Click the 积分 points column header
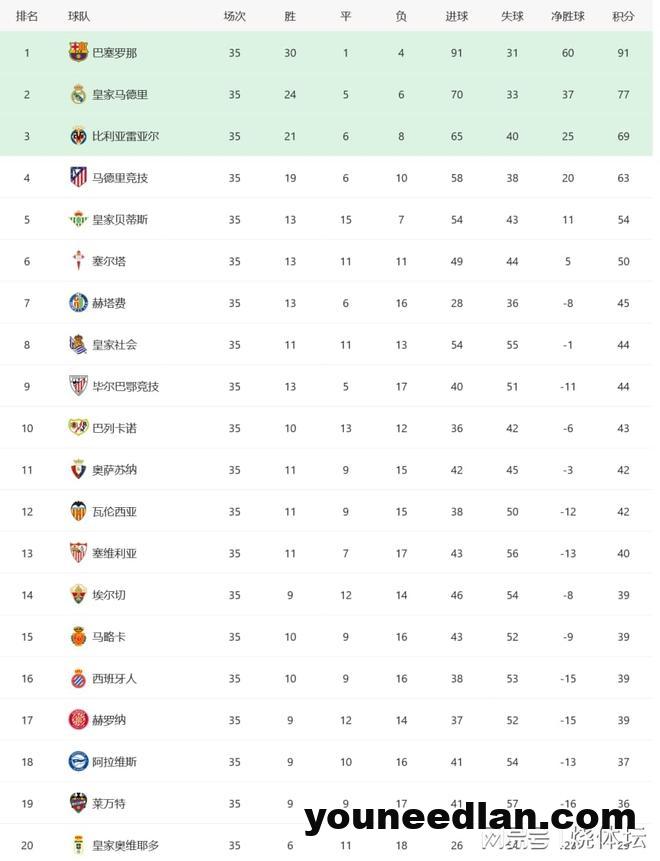 click(x=623, y=16)
